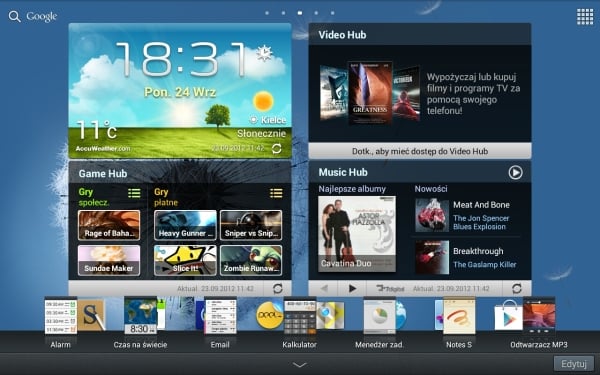Open the Game Hub header
Image resolution: width=600 pixels, height=375 pixels.
coord(180,173)
